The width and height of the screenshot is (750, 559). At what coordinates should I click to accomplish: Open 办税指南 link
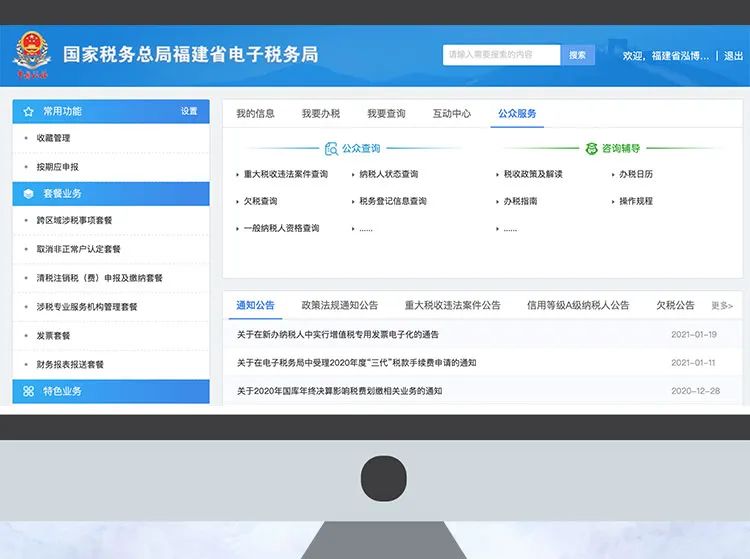coord(520,201)
